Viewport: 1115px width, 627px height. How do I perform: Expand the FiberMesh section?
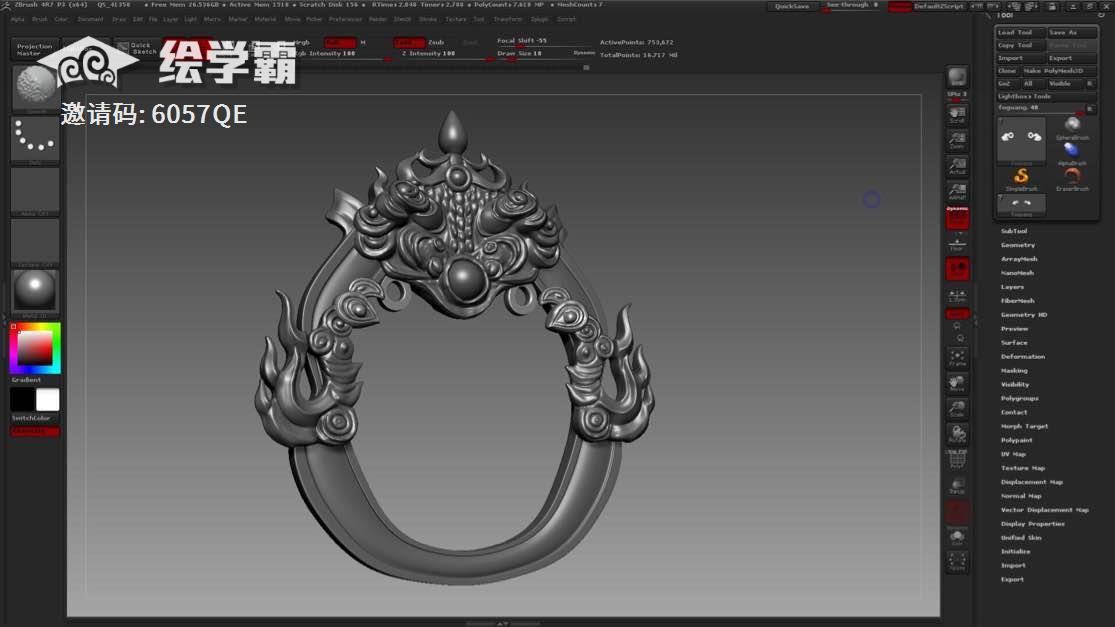point(1018,301)
